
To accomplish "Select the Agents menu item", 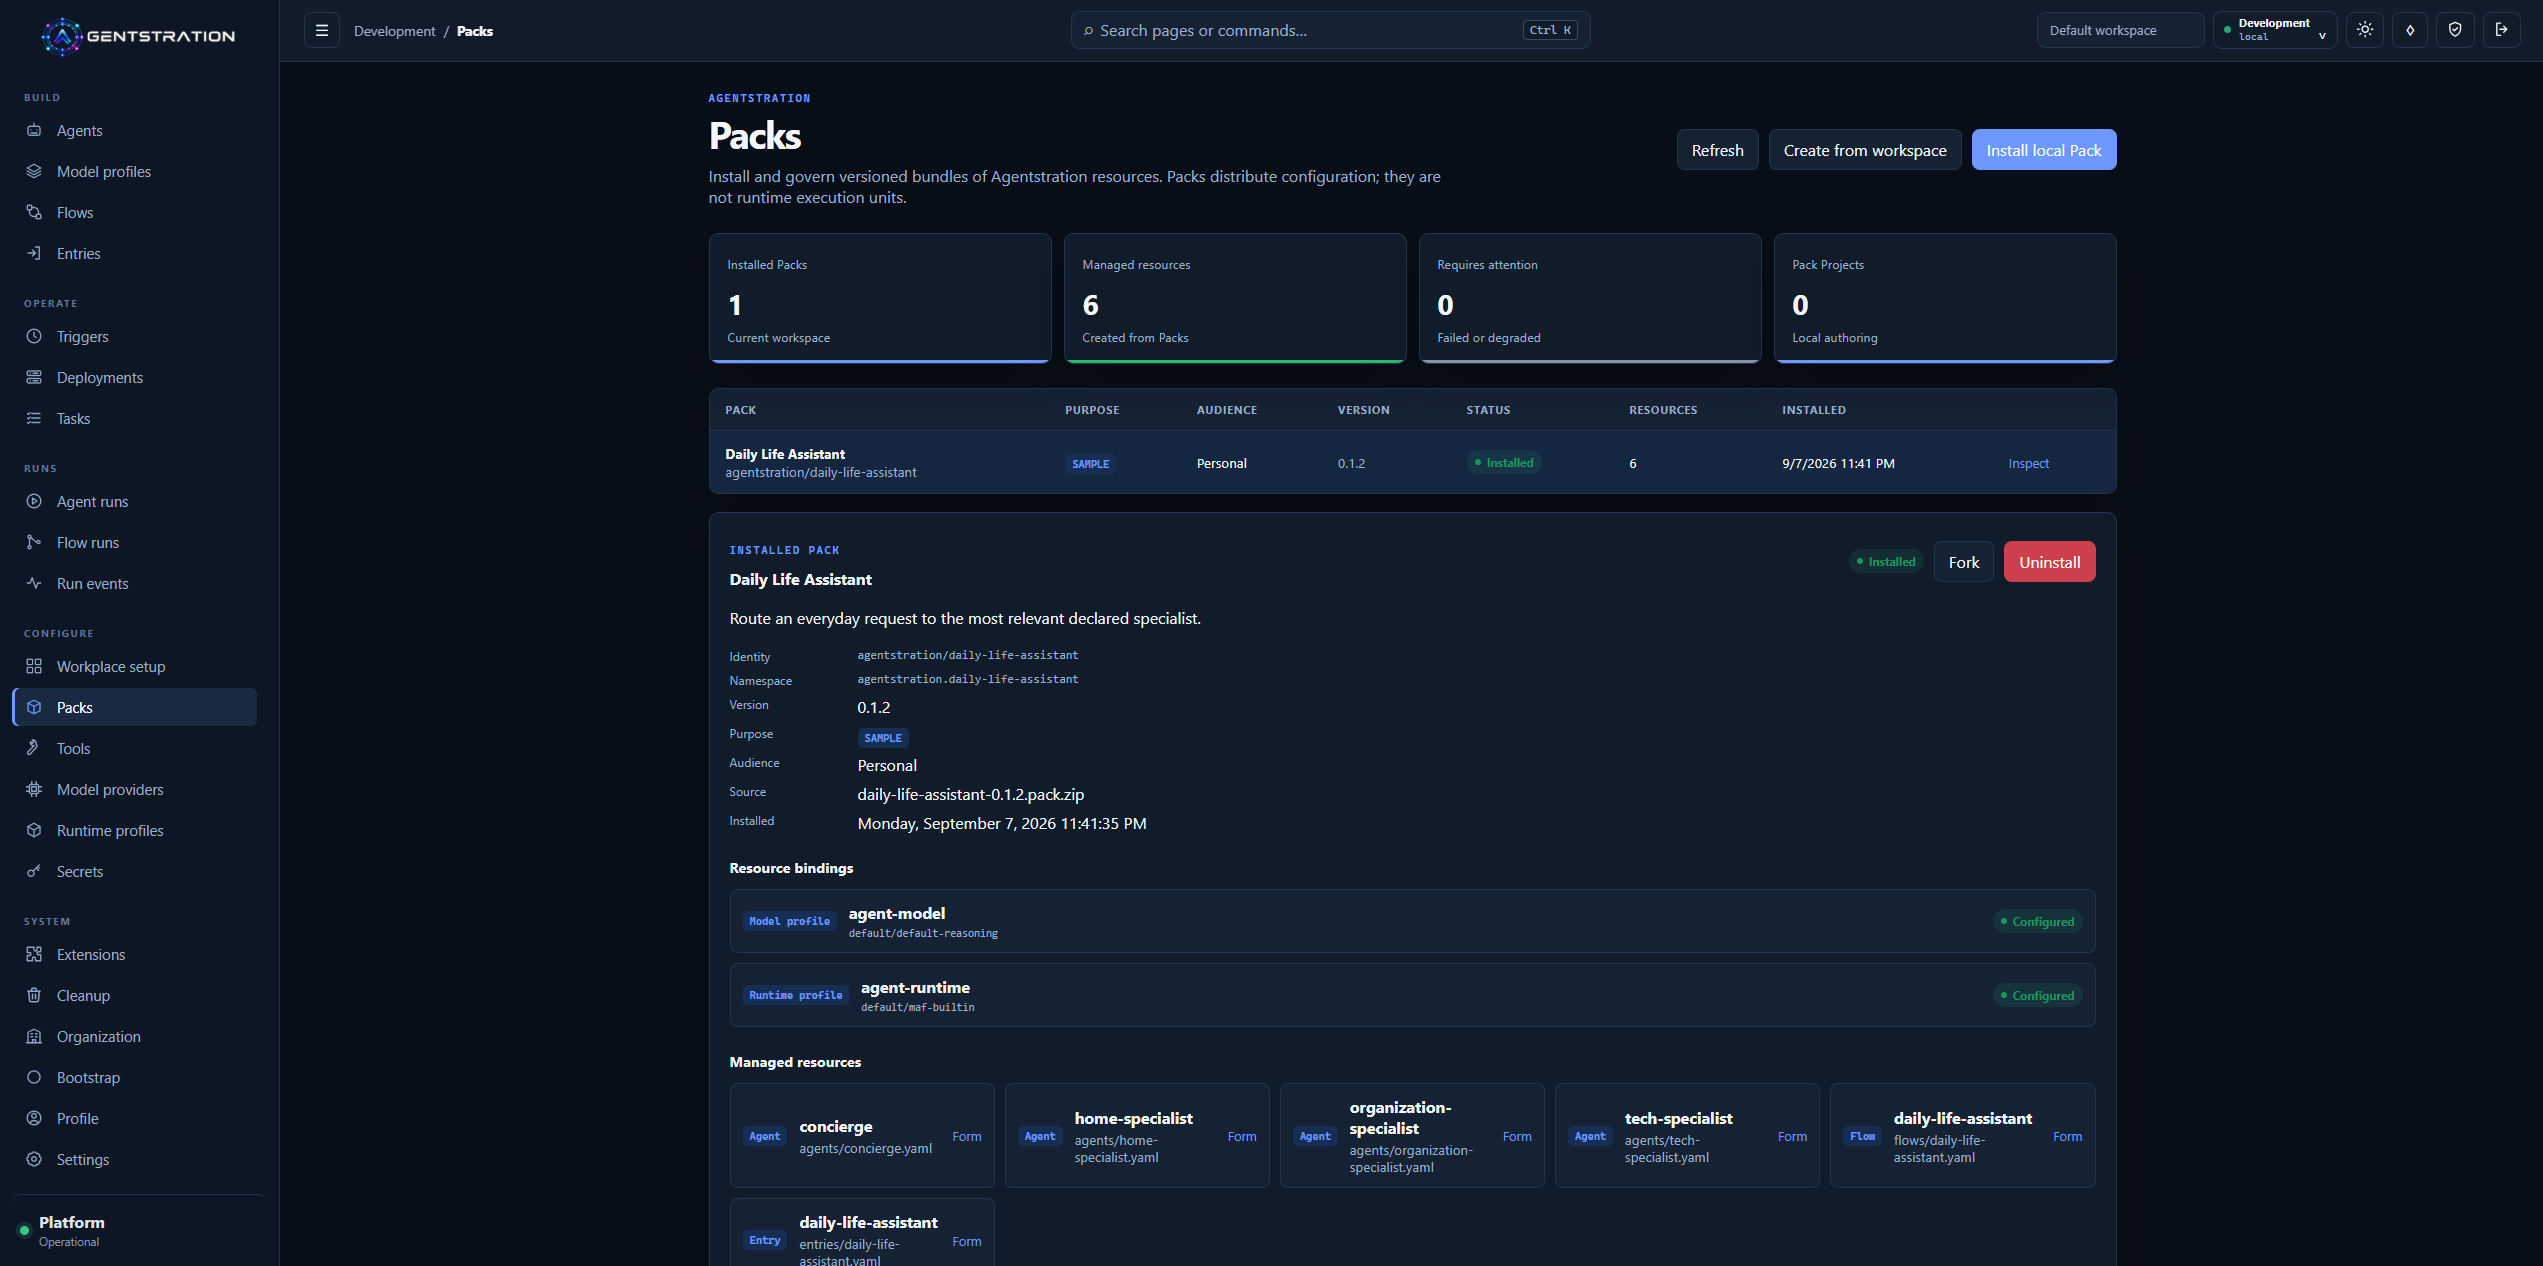I will point(135,130).
